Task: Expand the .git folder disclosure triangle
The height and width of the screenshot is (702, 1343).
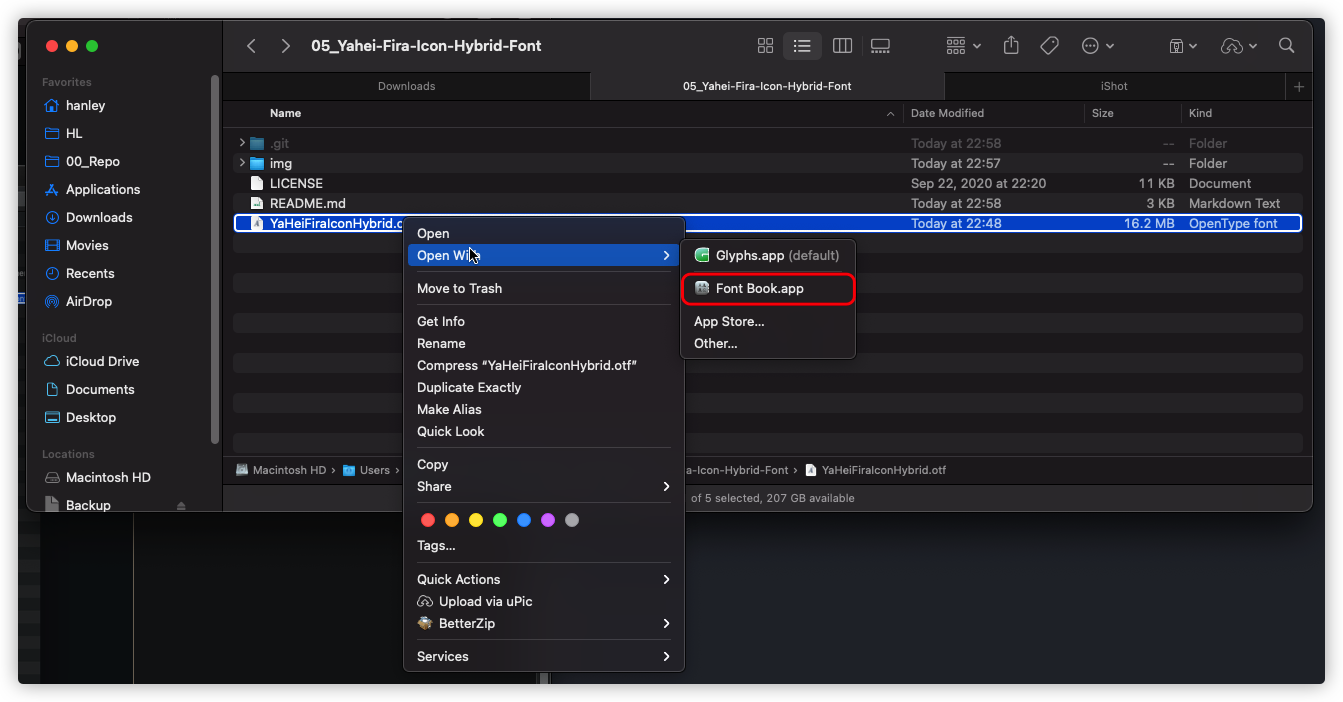Action: (242, 143)
